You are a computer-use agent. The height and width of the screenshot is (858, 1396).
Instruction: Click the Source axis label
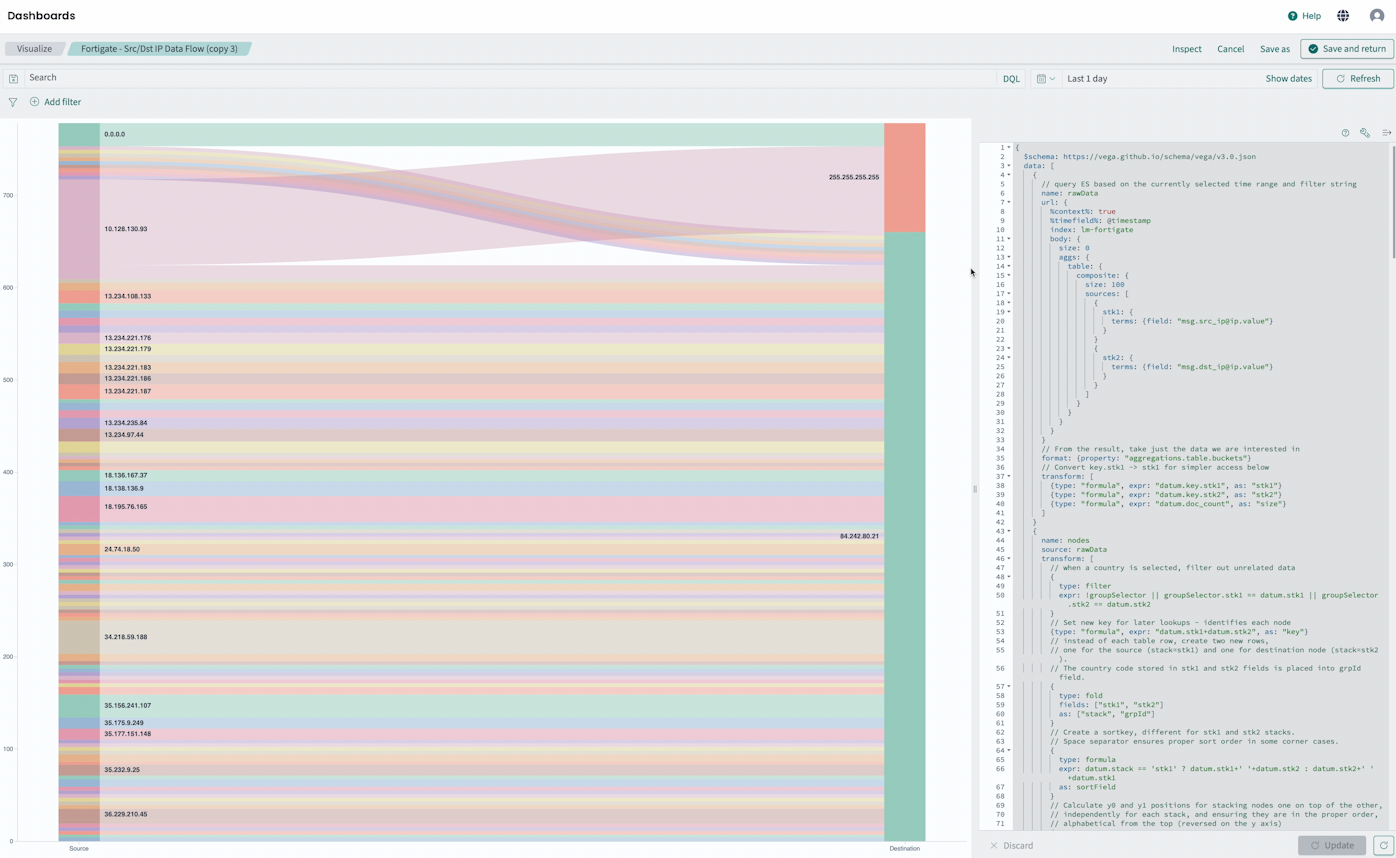79,849
